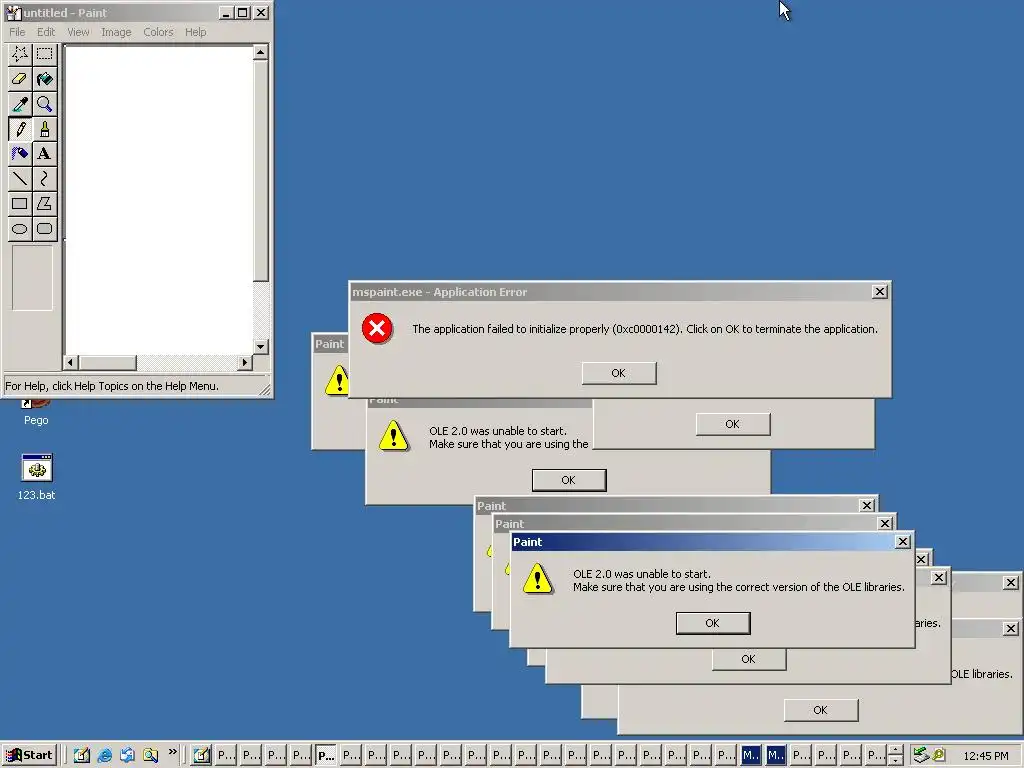Activate the Pick Color eyedropper tool
1024x768 pixels.
pos(20,104)
